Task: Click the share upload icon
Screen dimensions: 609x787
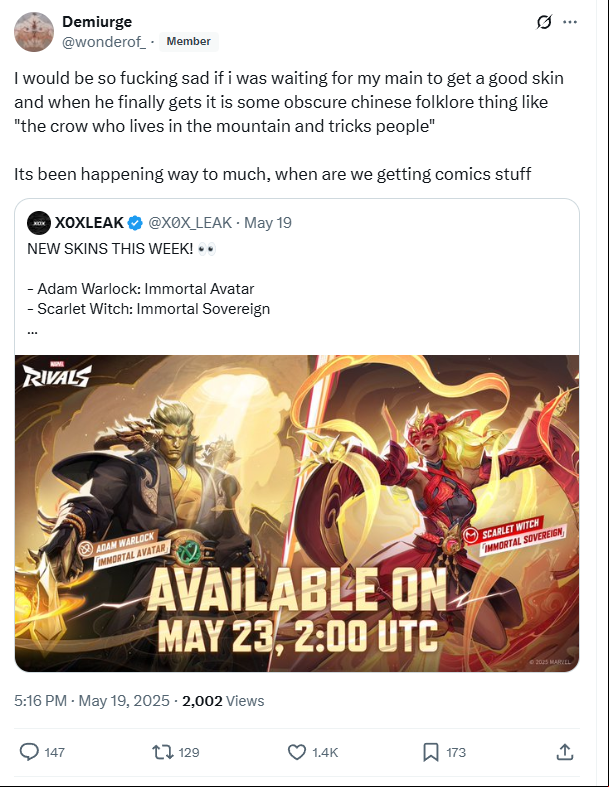Action: pos(565,752)
